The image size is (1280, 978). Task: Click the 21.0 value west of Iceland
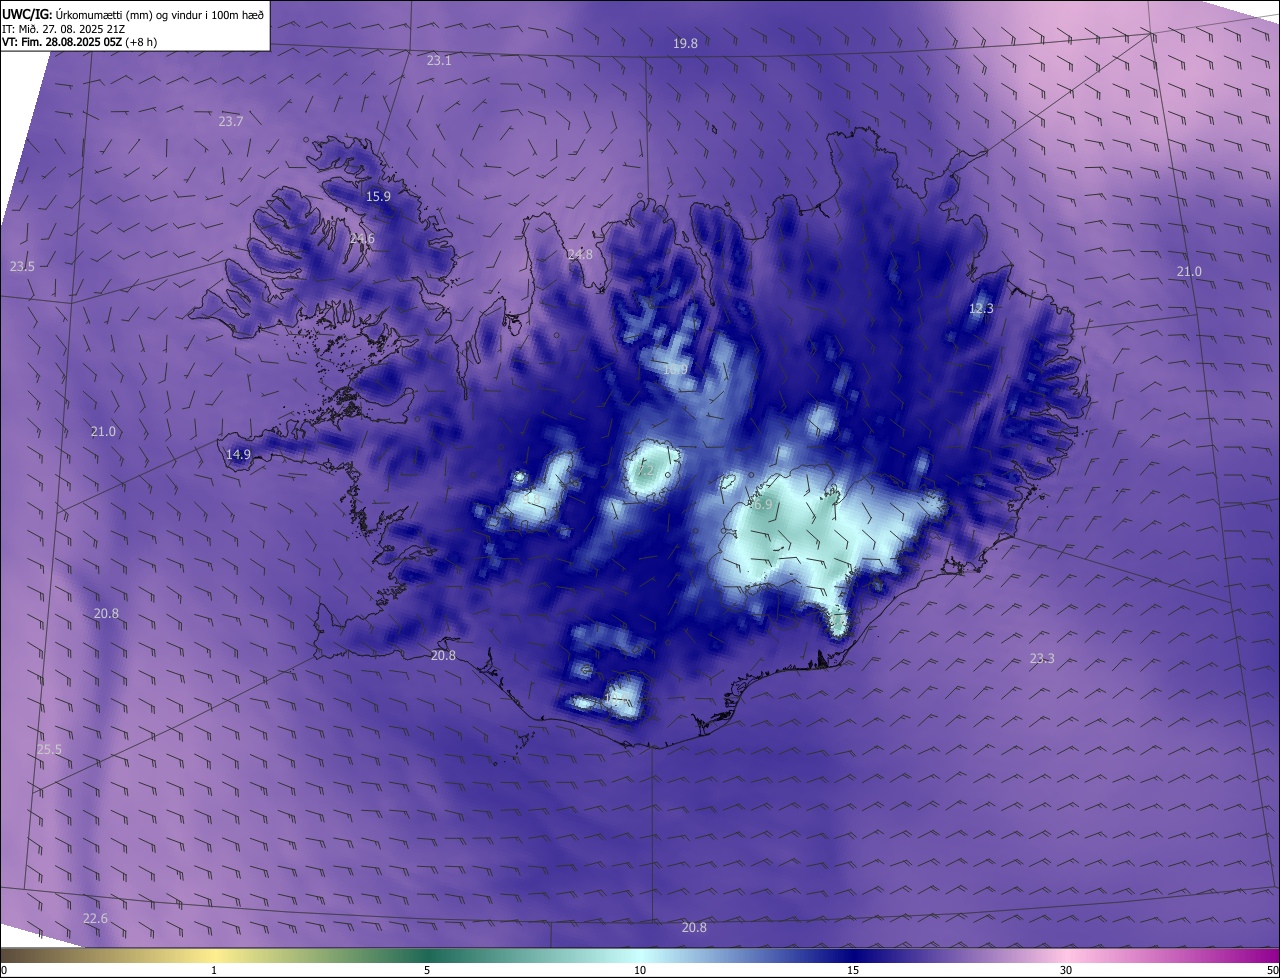pos(103,432)
